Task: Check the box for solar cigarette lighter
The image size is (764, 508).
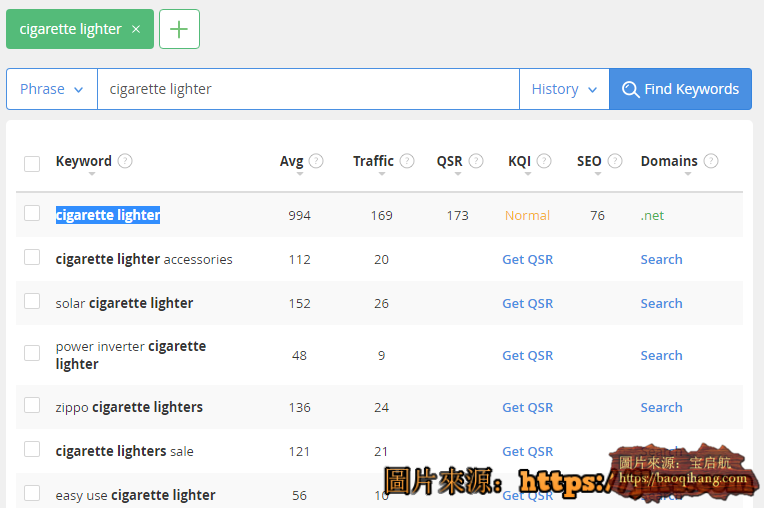Action: pos(32,301)
